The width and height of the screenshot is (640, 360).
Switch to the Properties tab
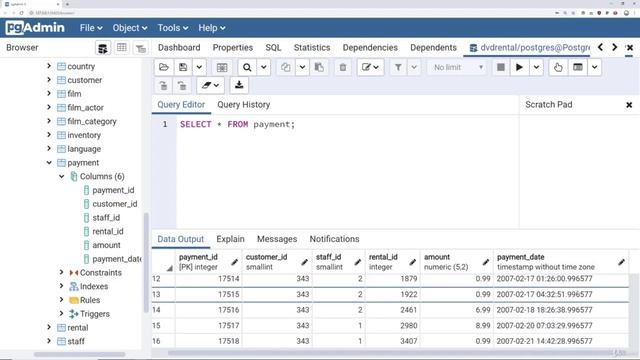point(233,48)
